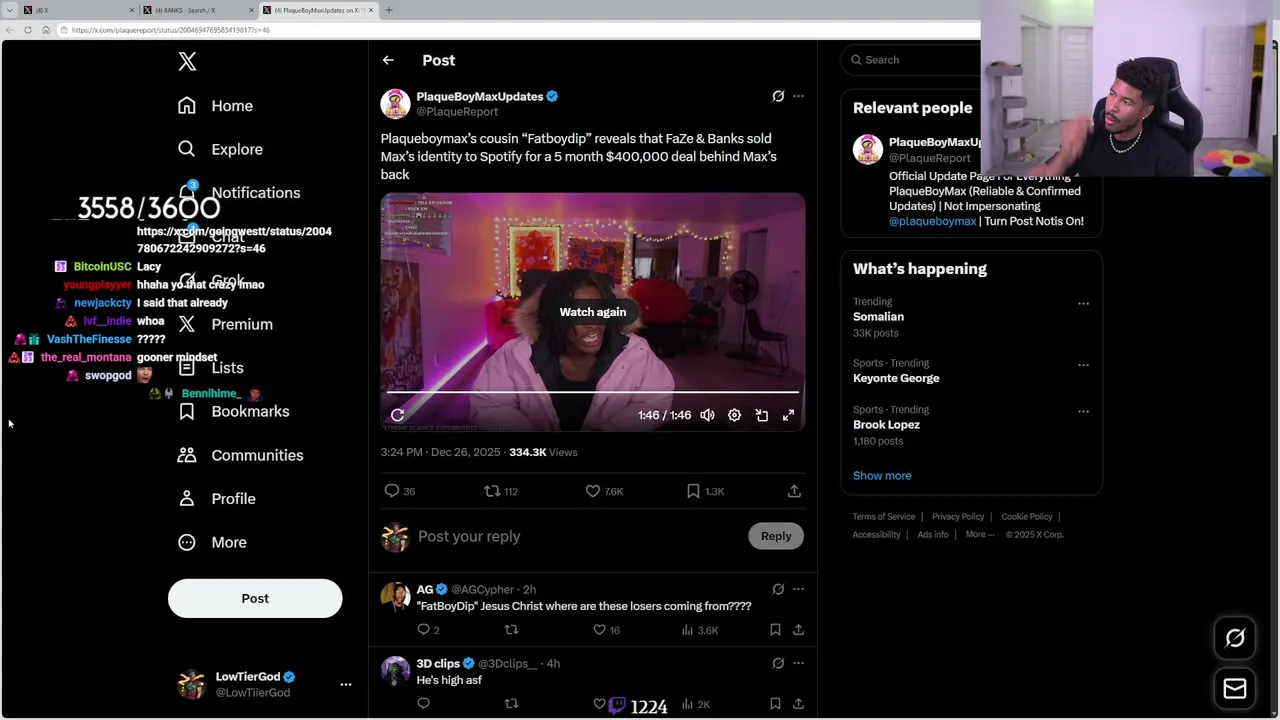Open Messages floating envelope button

[x=1235, y=689]
